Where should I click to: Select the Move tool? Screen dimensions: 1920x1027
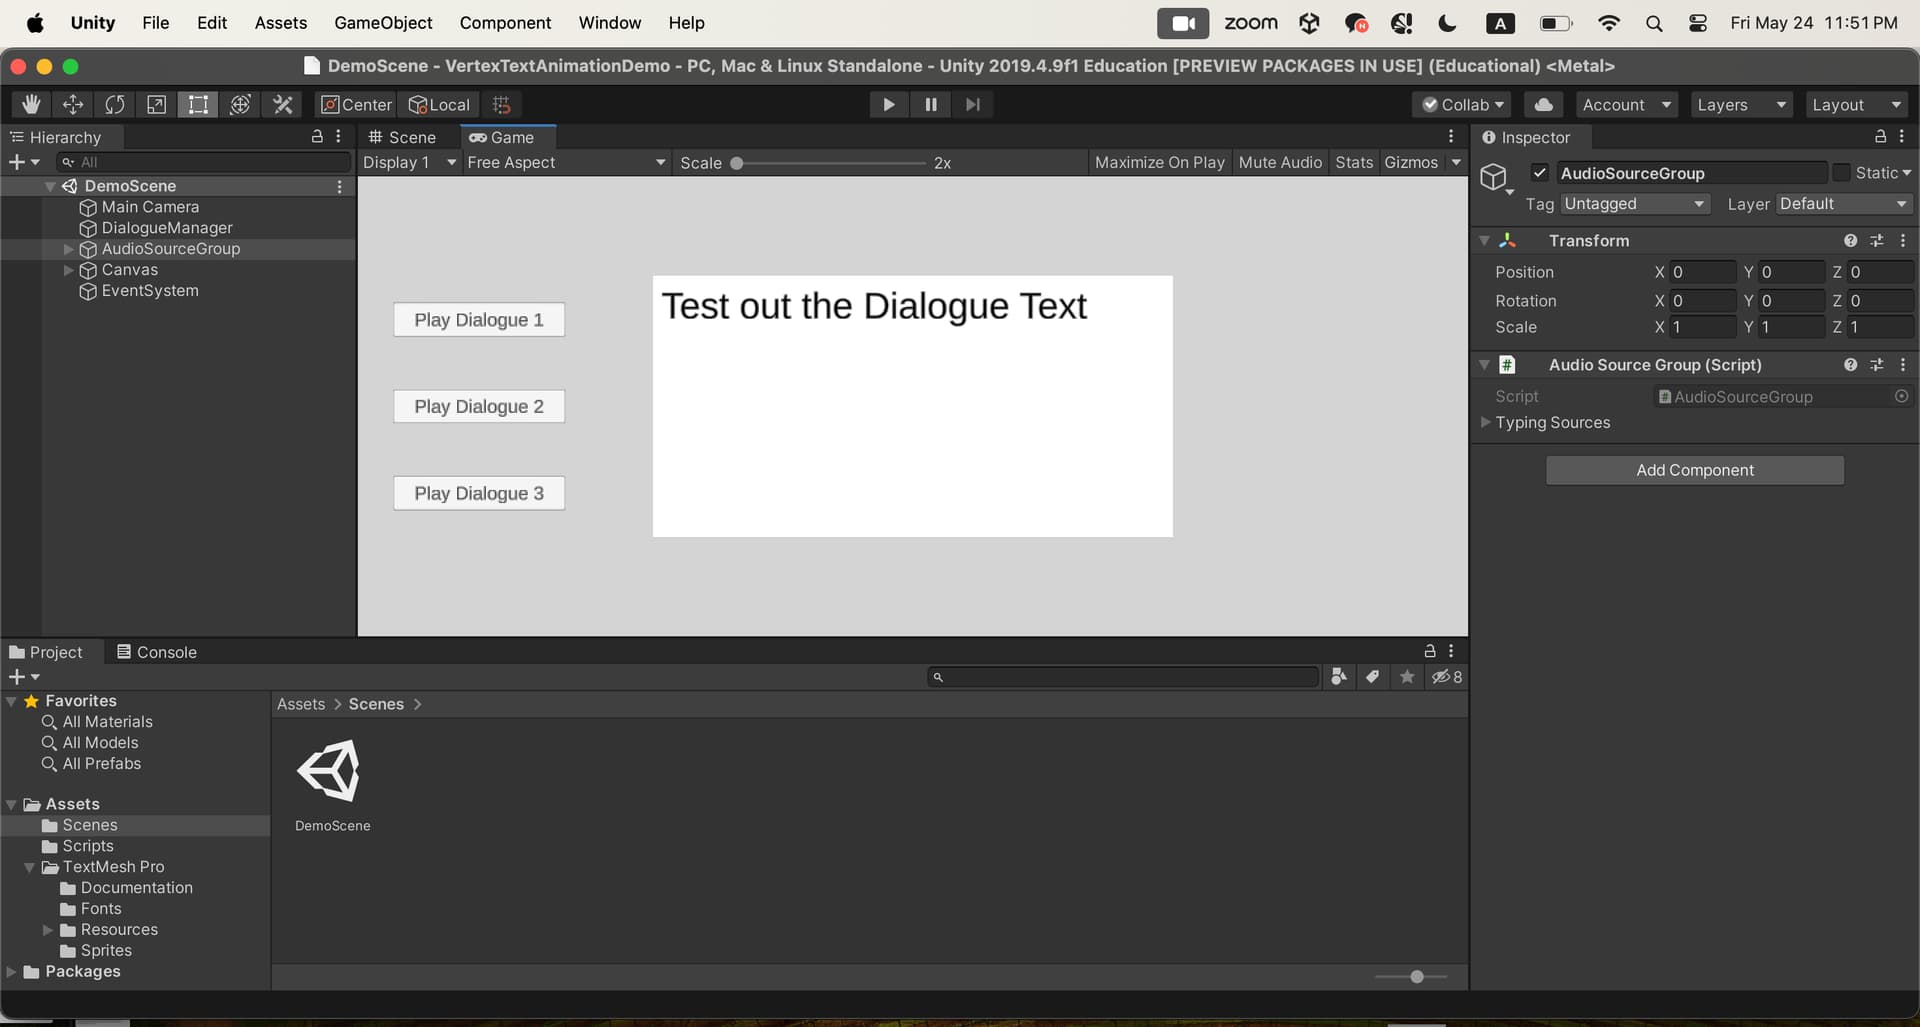[73, 104]
